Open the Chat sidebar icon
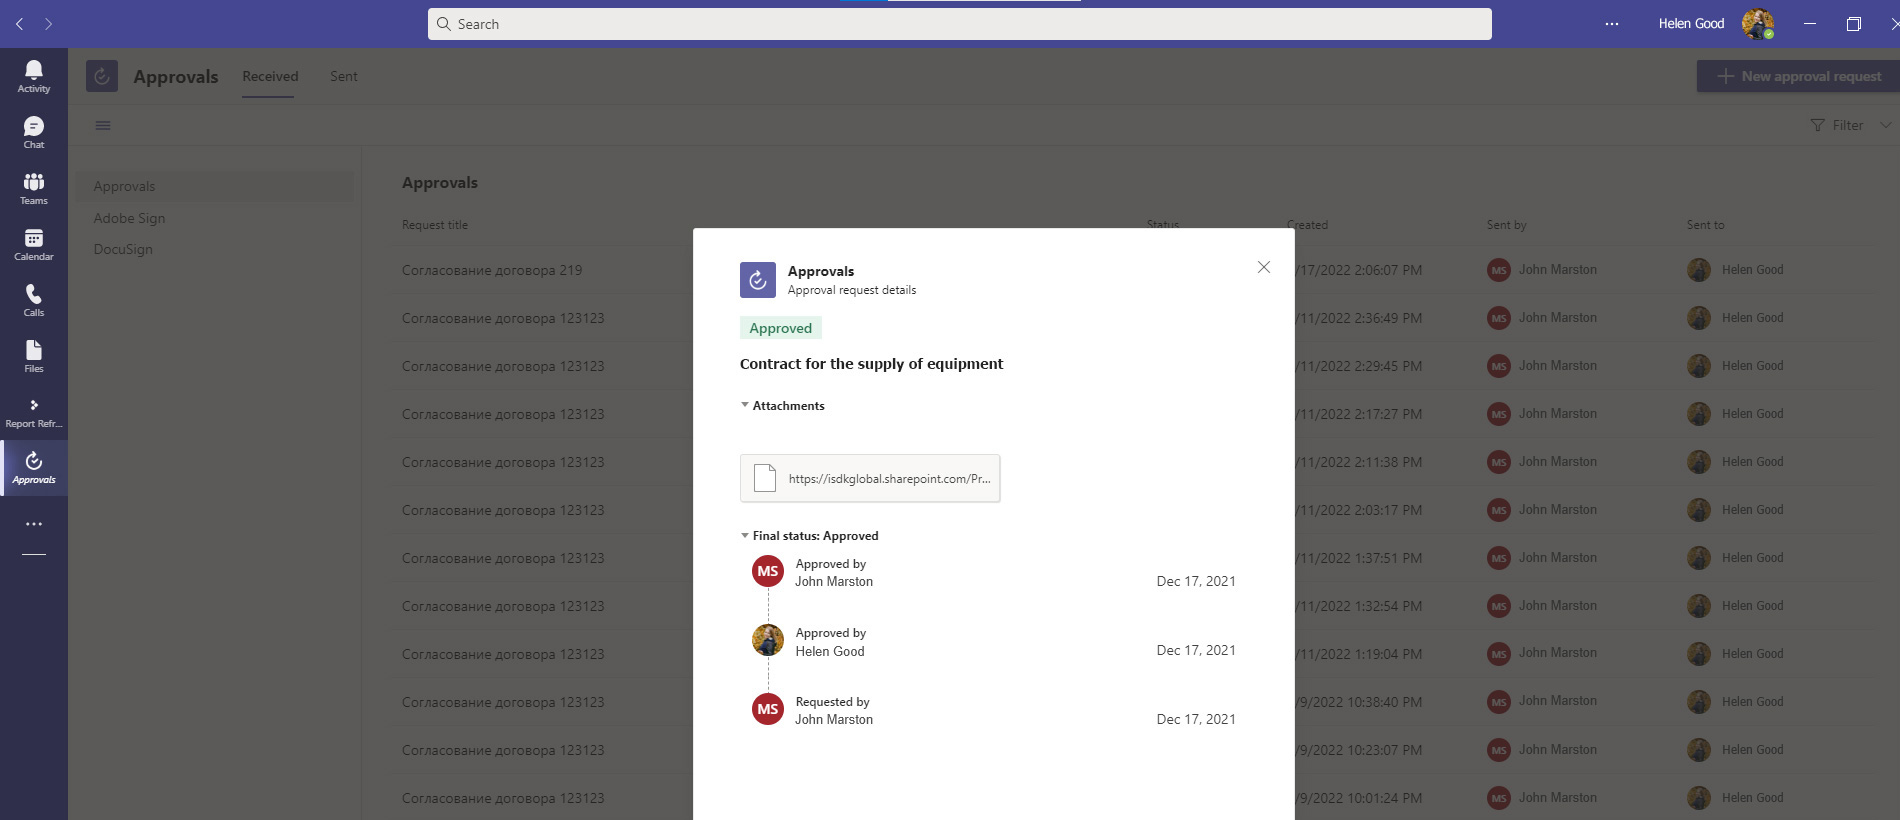 click(x=33, y=131)
